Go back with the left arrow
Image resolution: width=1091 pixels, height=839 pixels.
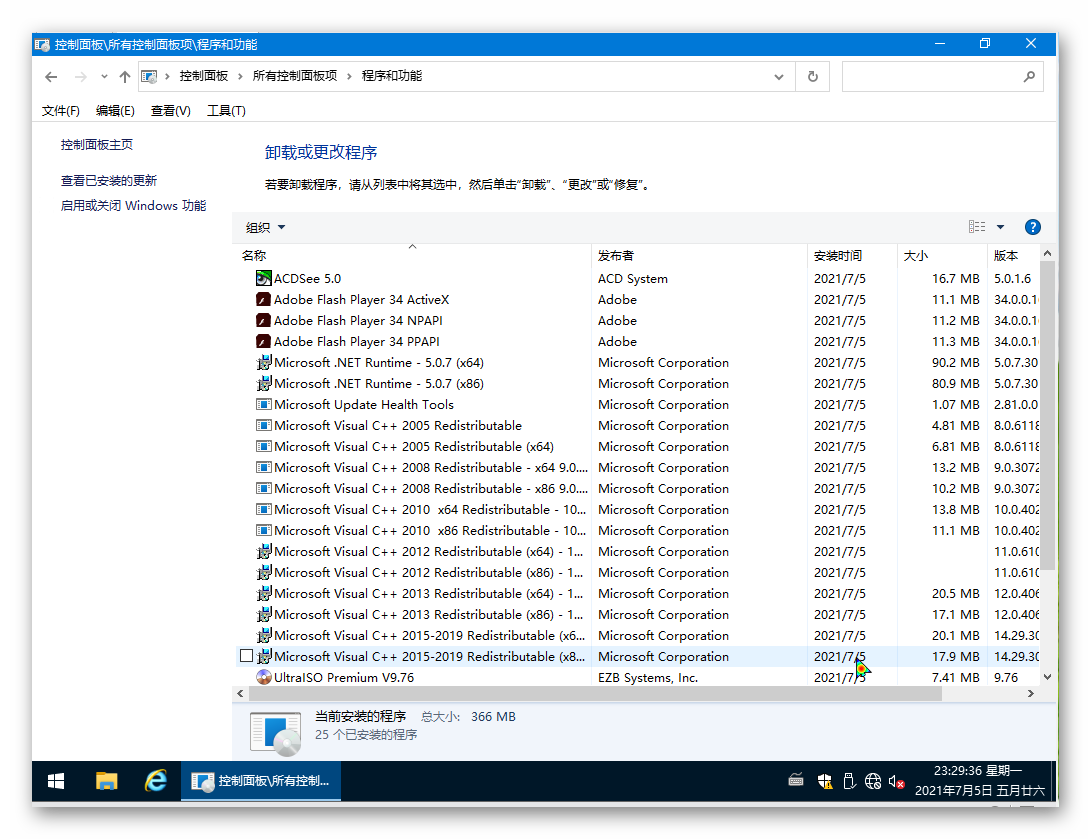pos(51,77)
